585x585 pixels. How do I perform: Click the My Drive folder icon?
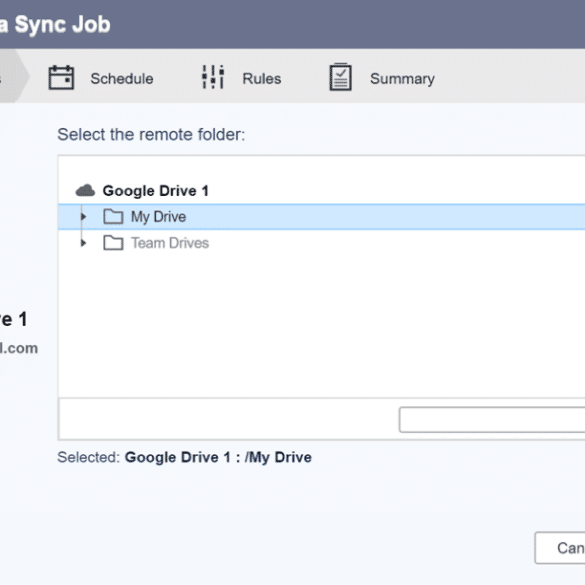[x=113, y=217]
